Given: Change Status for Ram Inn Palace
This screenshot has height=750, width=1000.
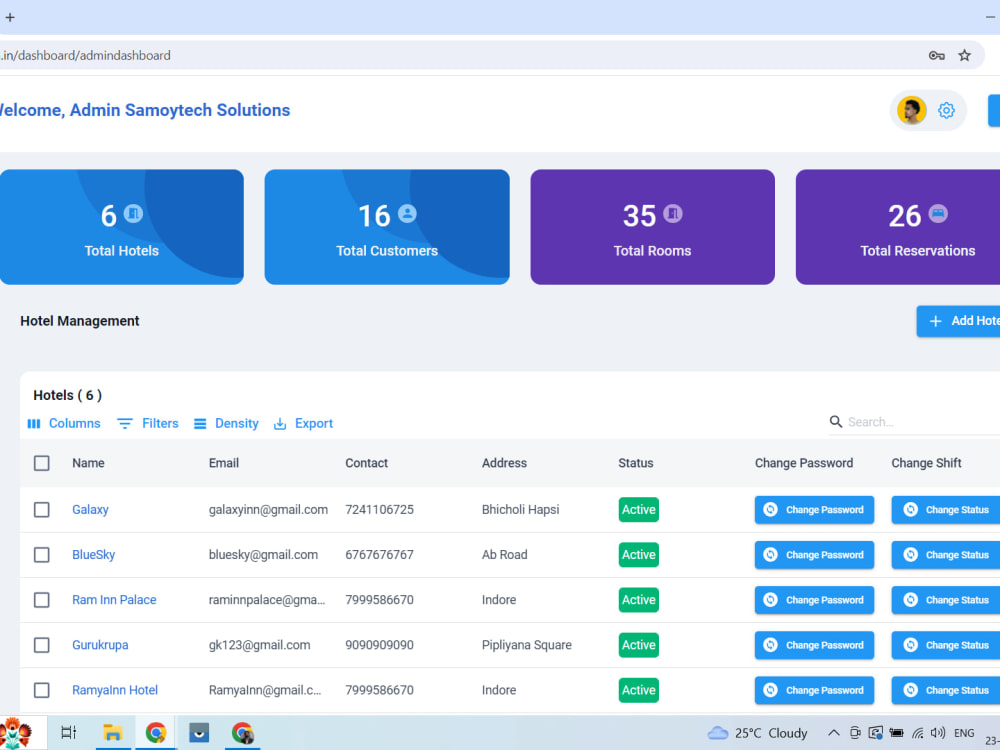Looking at the screenshot, I should 946,600.
